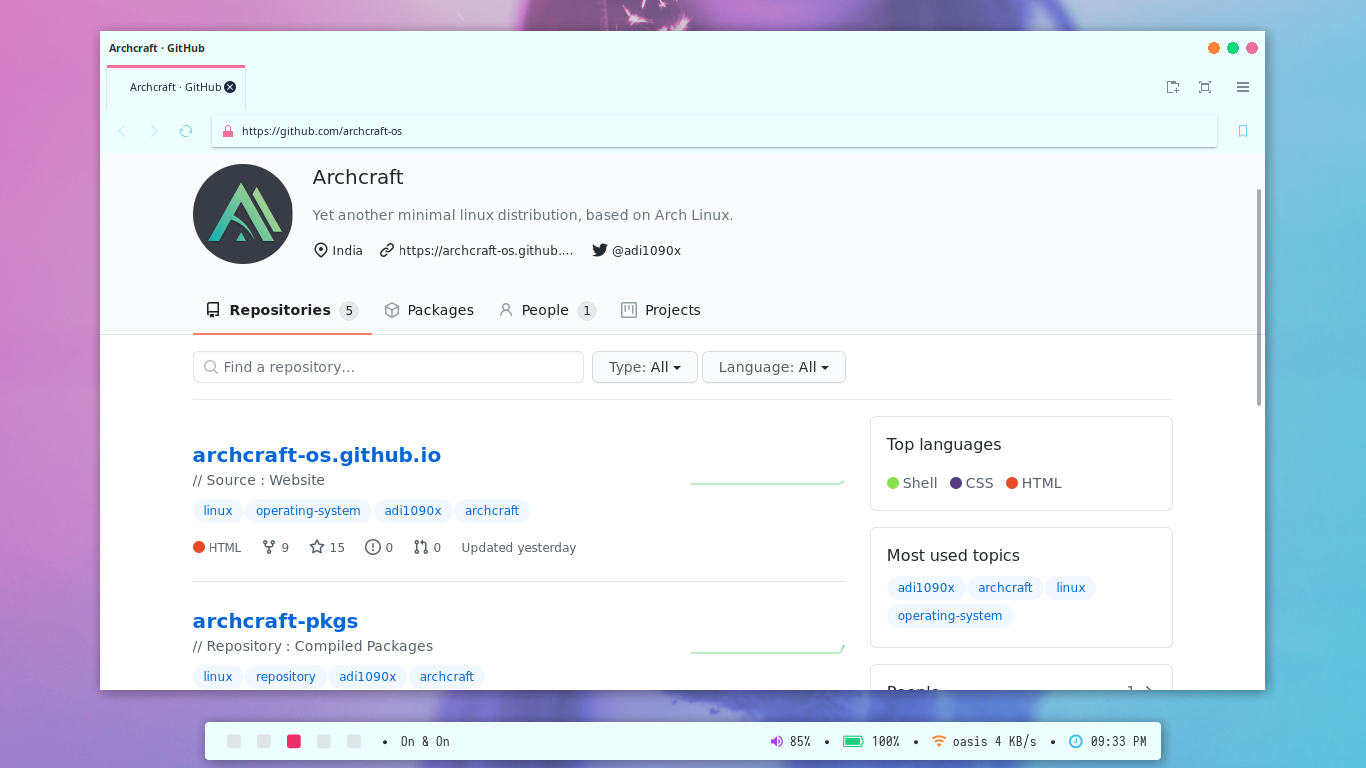Close the Archcraft · GitHub browser tab
This screenshot has width=1366, height=768.
(230, 87)
